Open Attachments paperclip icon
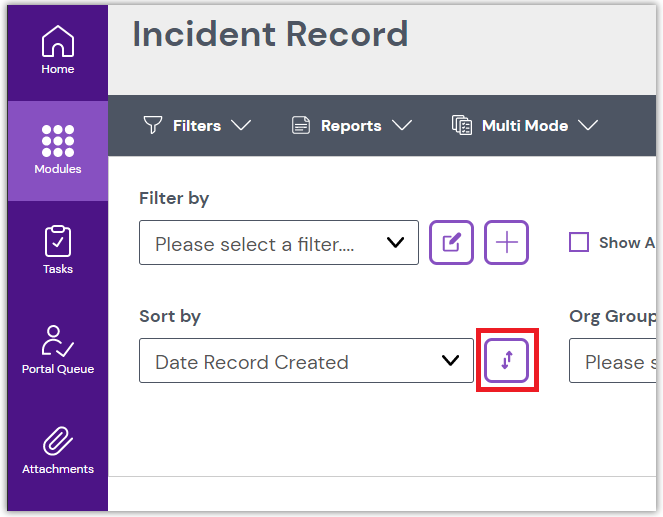663x517 pixels. tap(57, 442)
